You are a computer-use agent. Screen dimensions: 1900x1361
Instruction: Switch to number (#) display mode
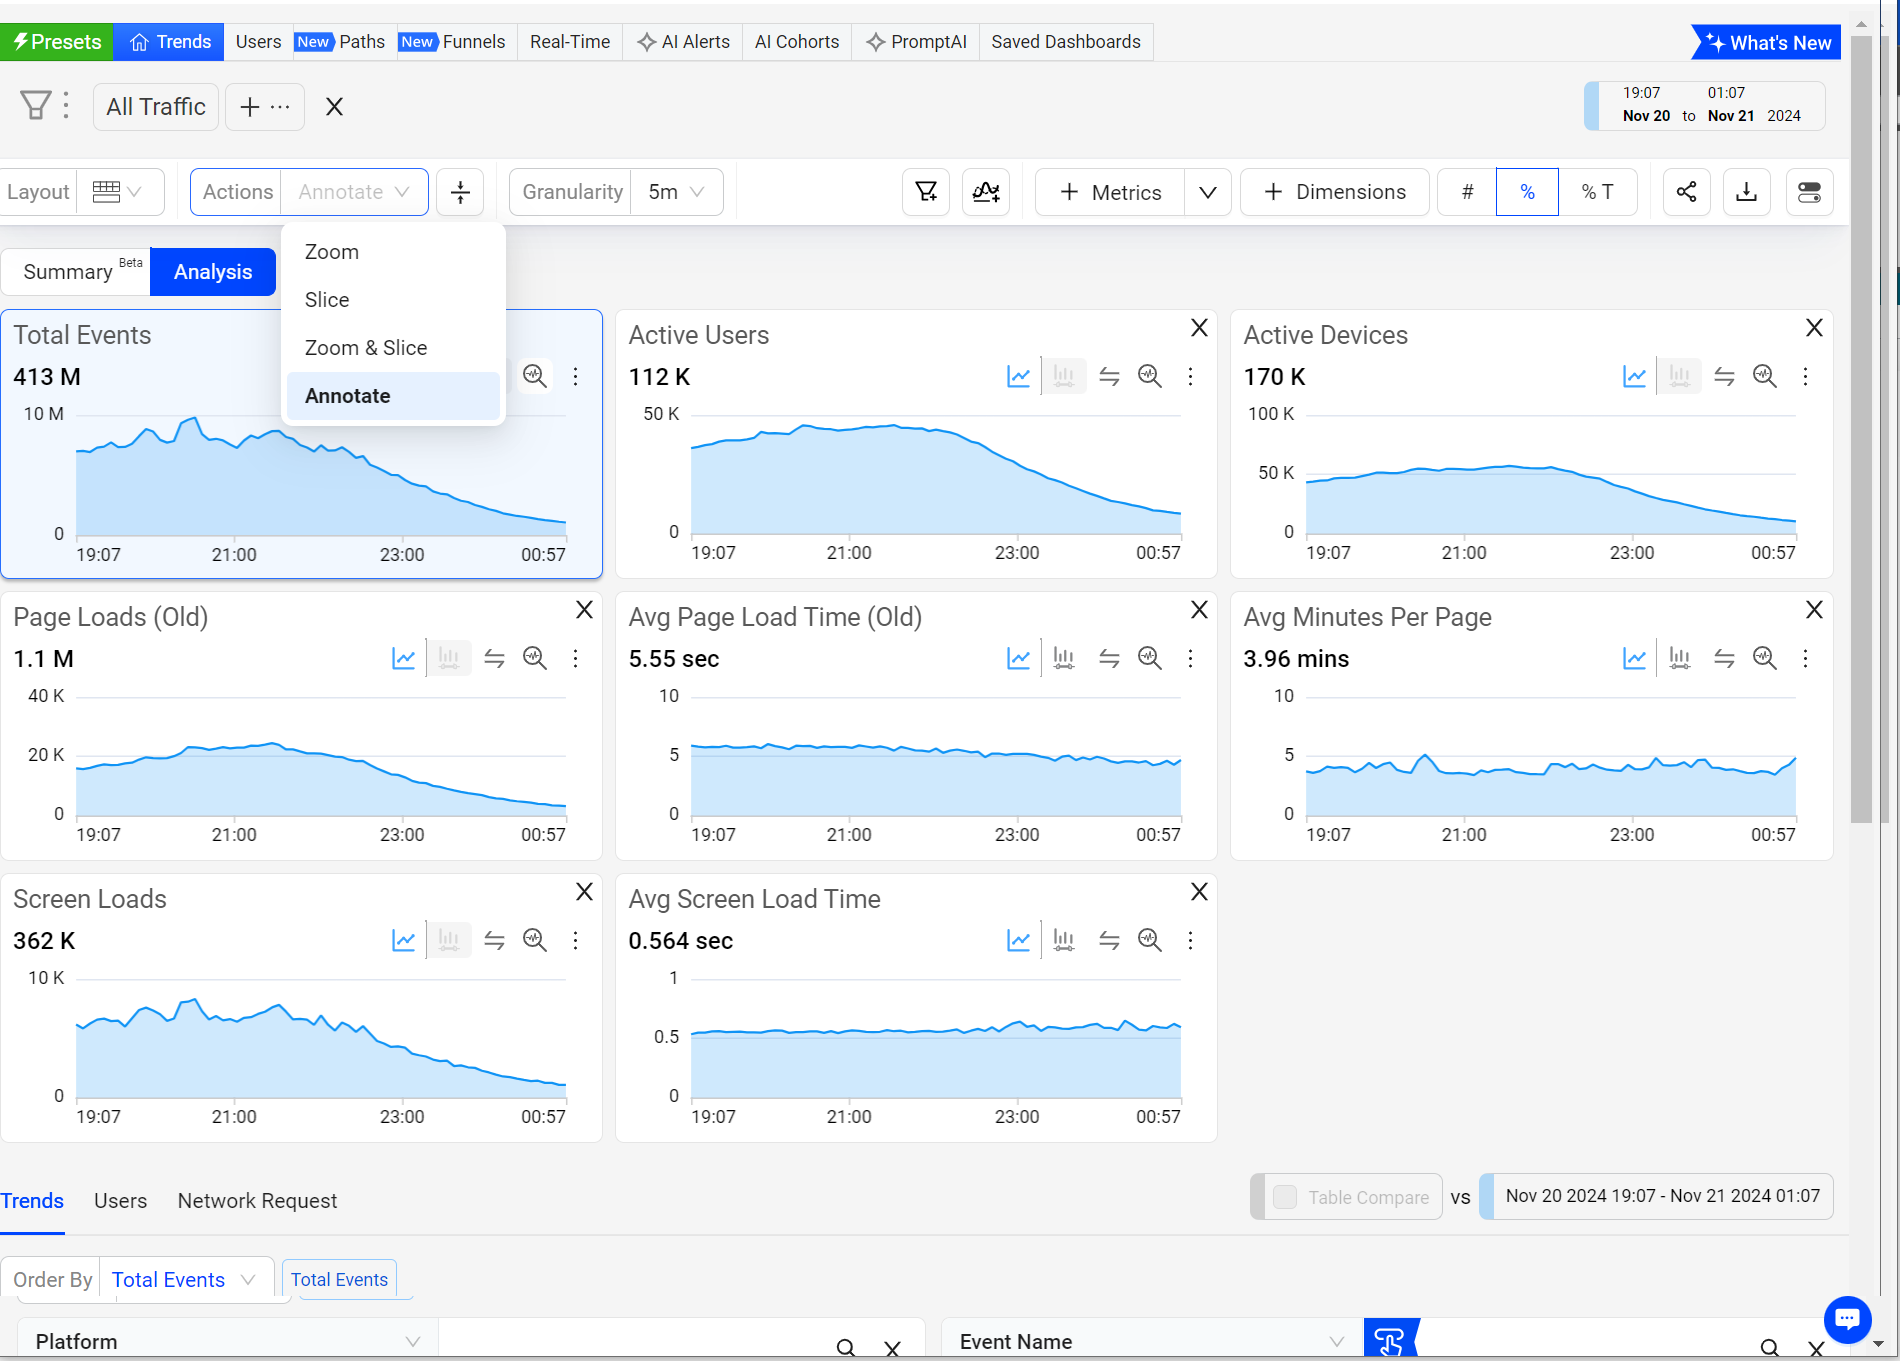[1467, 192]
